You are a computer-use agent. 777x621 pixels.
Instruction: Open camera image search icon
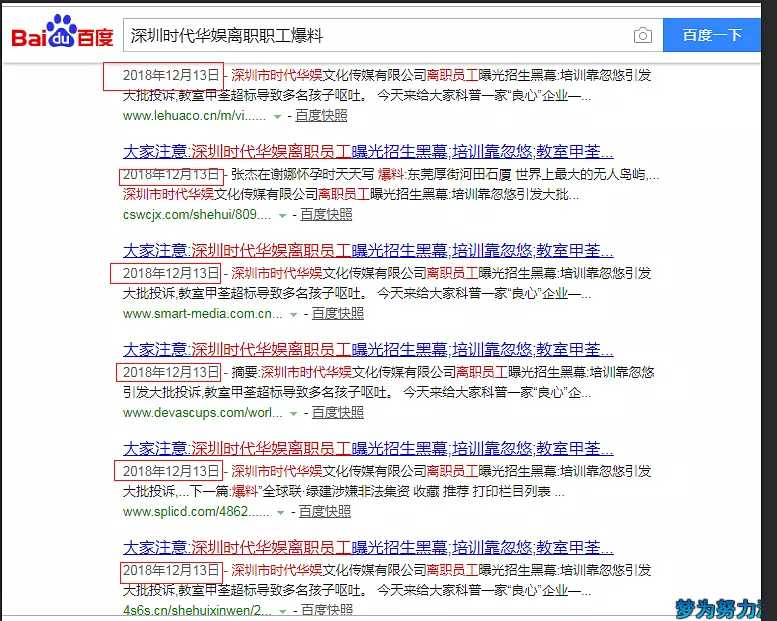642,35
